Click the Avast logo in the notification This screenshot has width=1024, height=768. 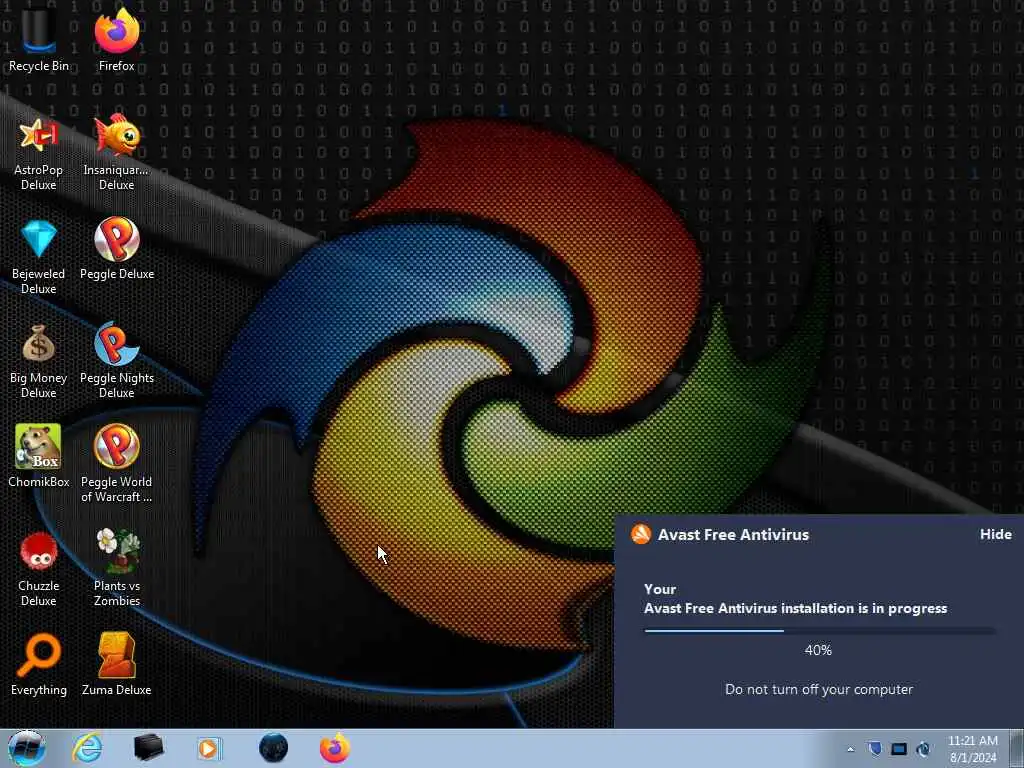tap(641, 534)
